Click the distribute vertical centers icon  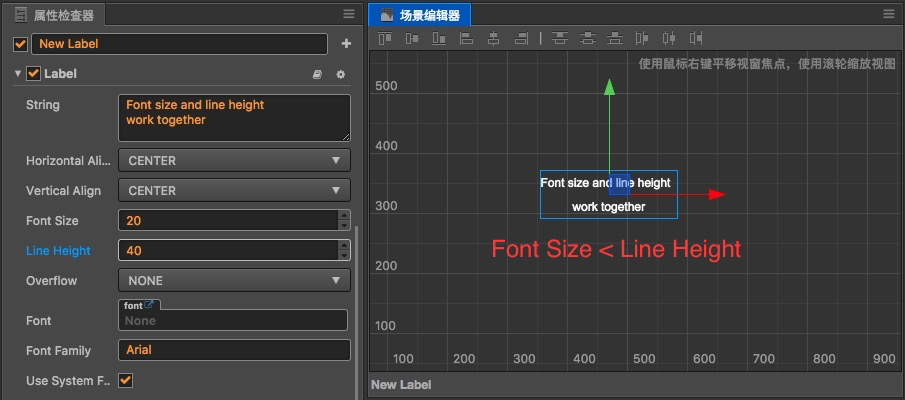click(x=588, y=39)
